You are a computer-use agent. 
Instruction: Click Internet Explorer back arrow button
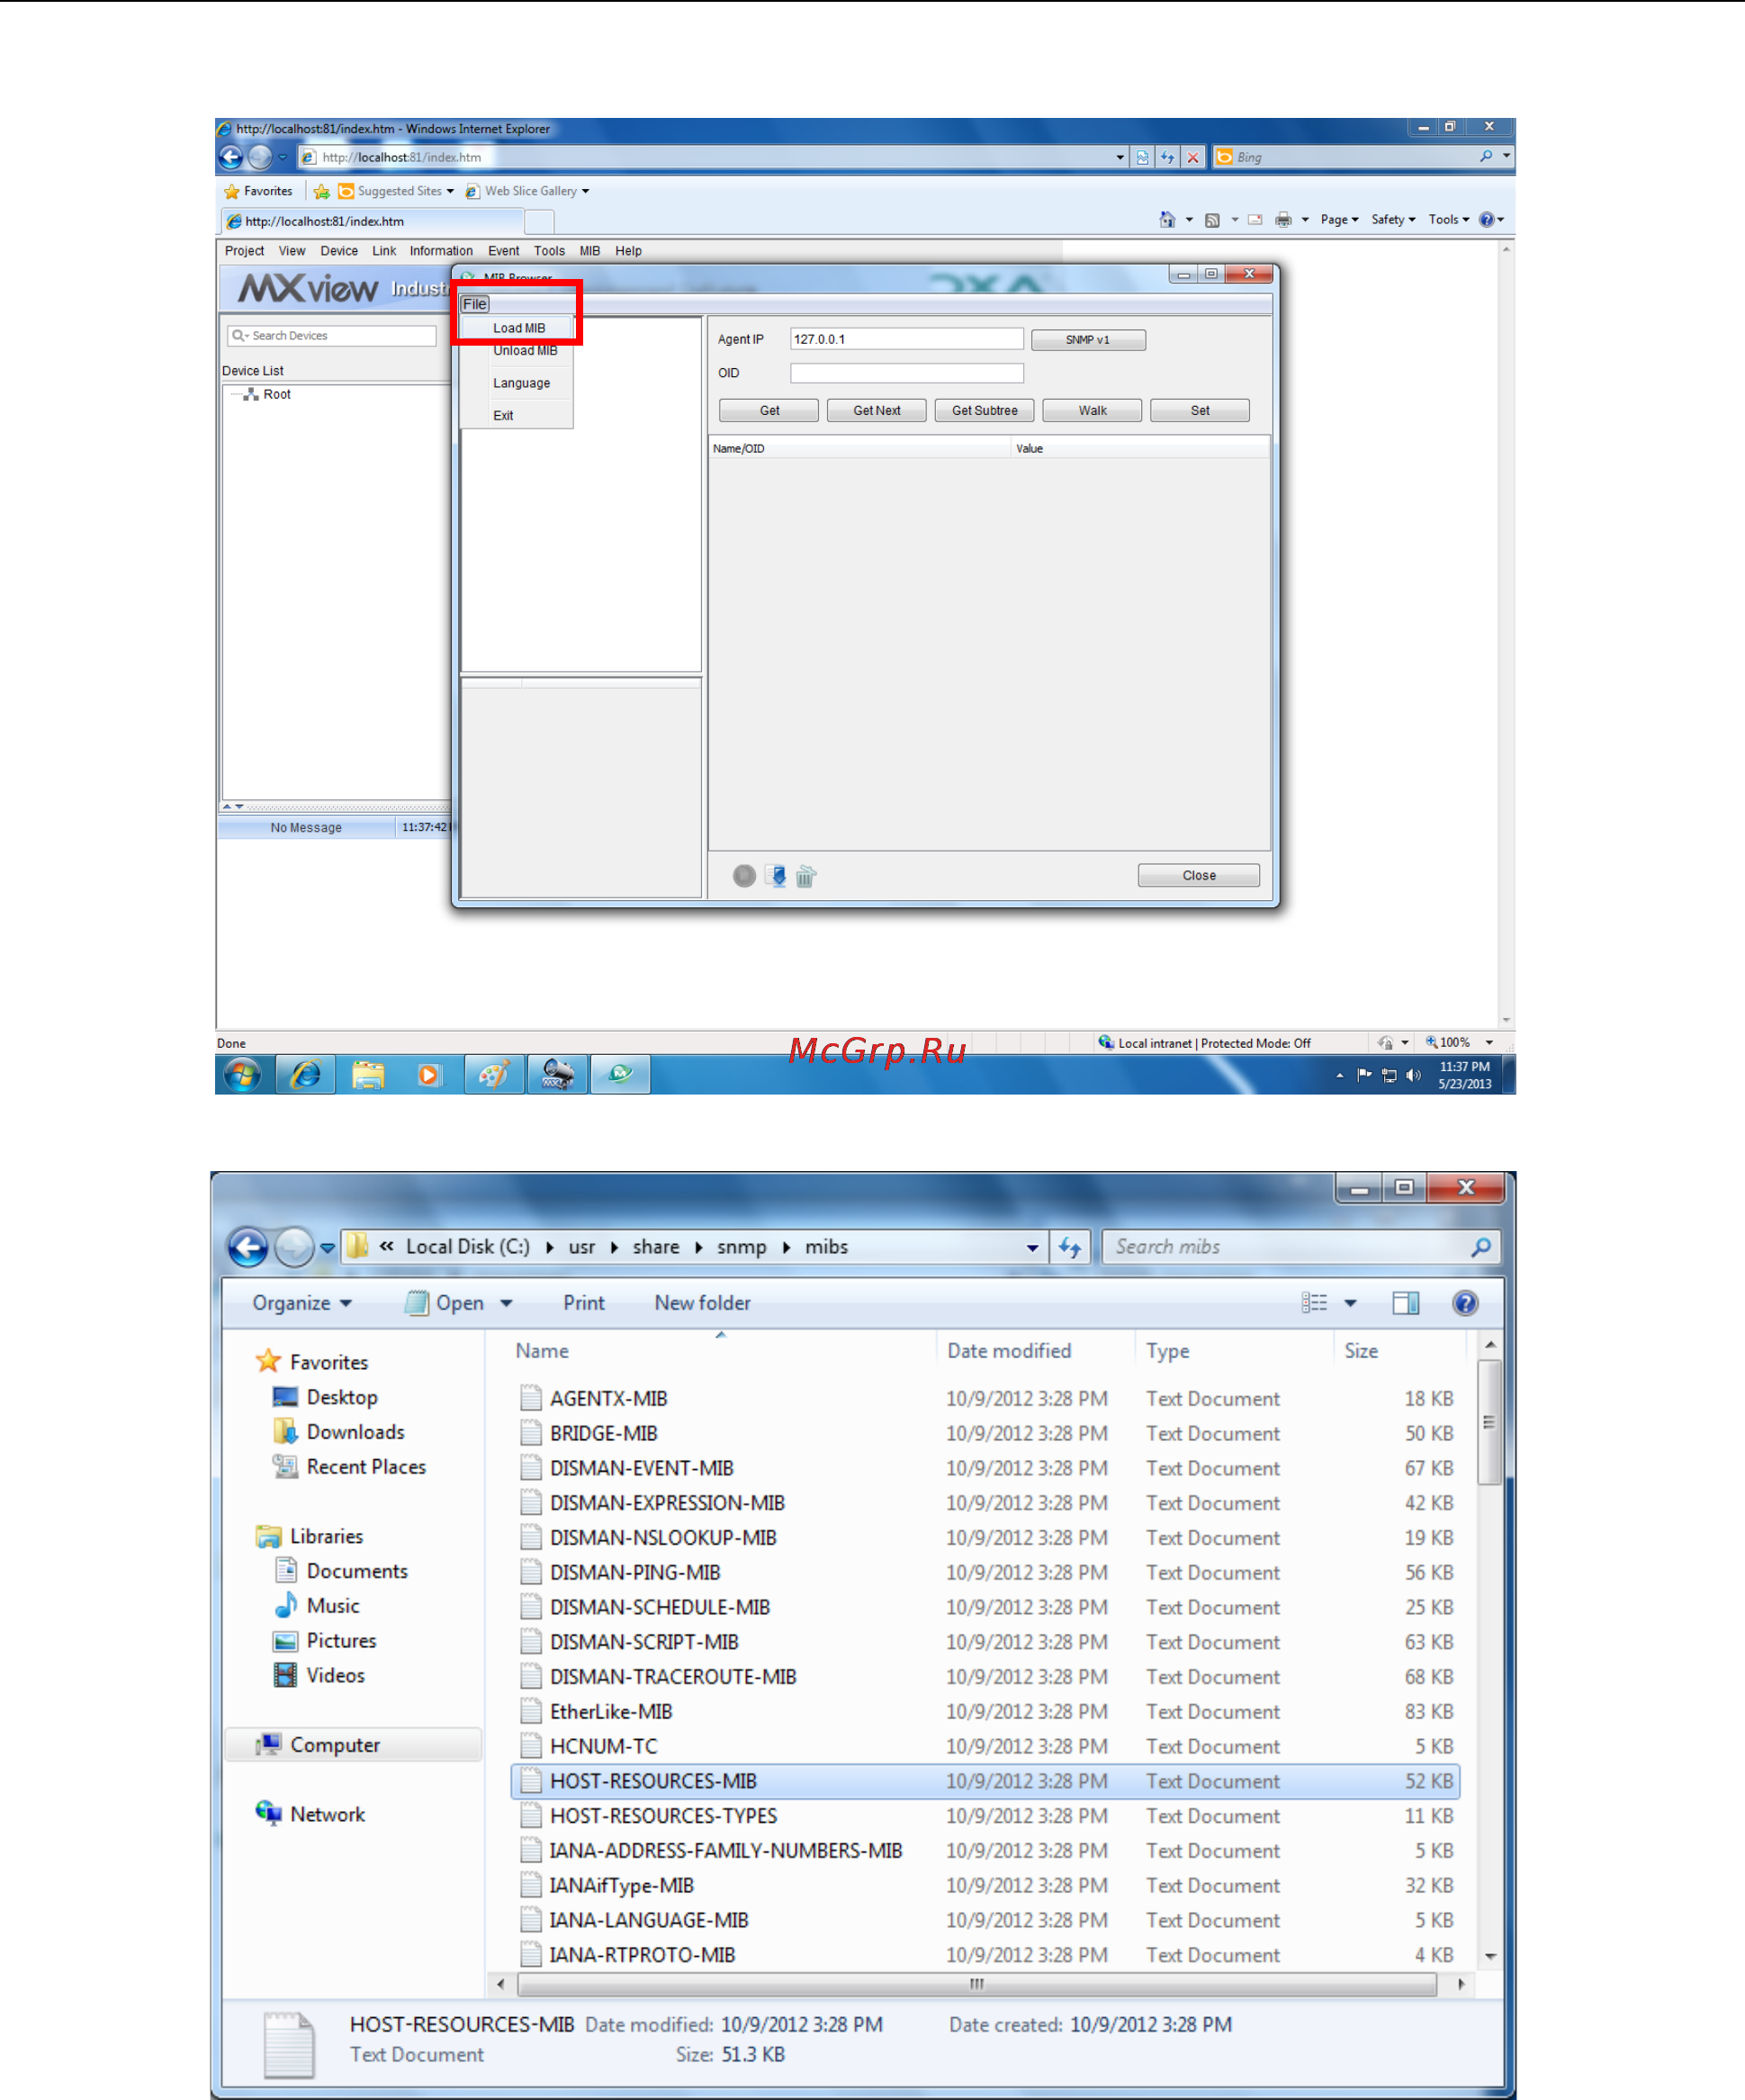tap(231, 157)
